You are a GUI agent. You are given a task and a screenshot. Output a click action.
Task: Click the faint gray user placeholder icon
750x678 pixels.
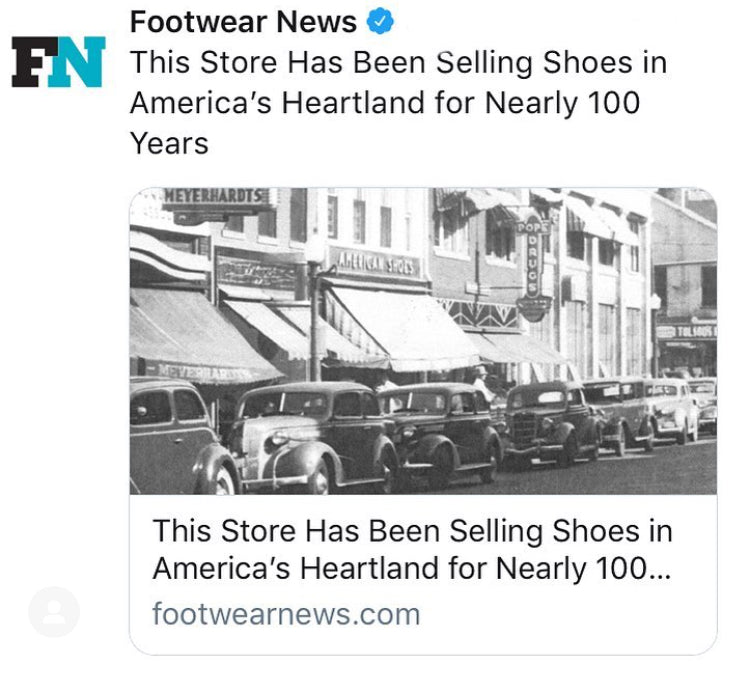pyautogui.click(x=54, y=612)
